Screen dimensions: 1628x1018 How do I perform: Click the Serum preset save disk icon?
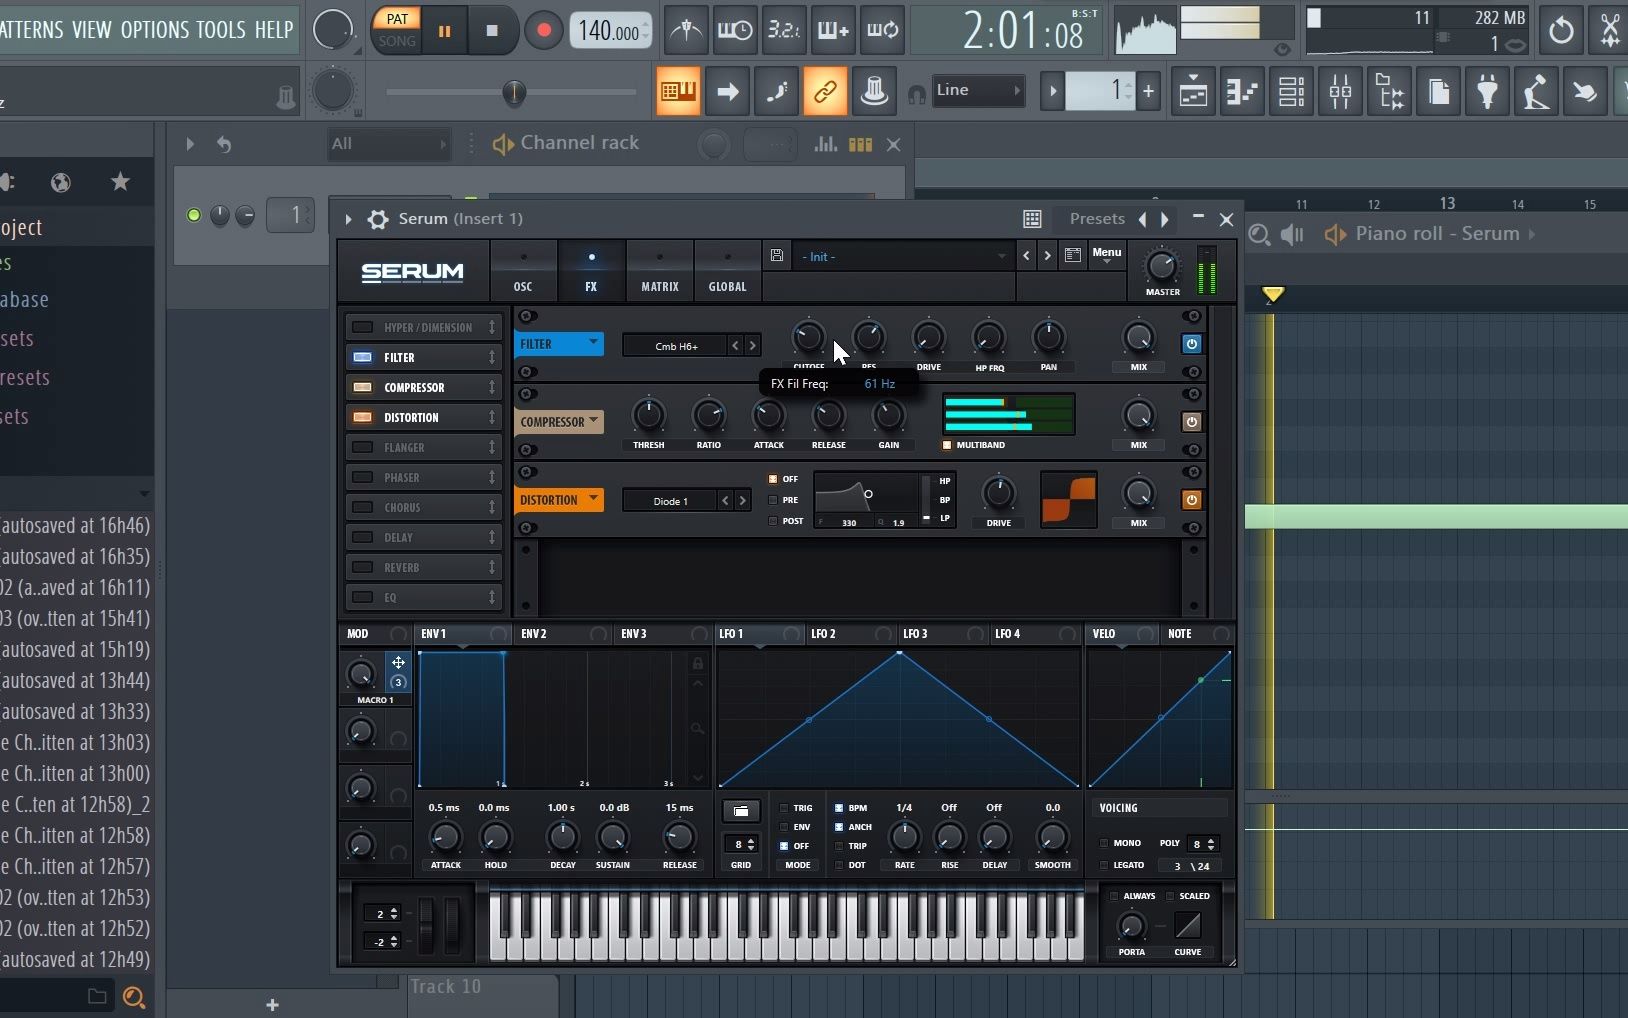point(777,256)
